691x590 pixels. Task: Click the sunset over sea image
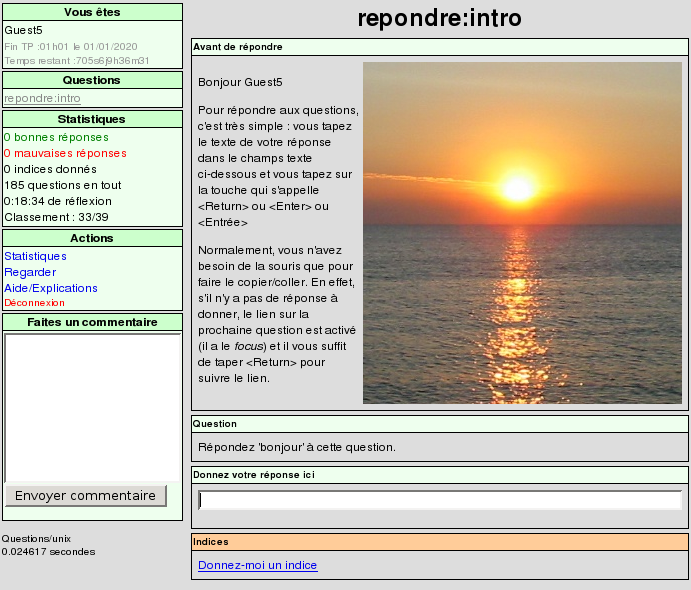522,233
